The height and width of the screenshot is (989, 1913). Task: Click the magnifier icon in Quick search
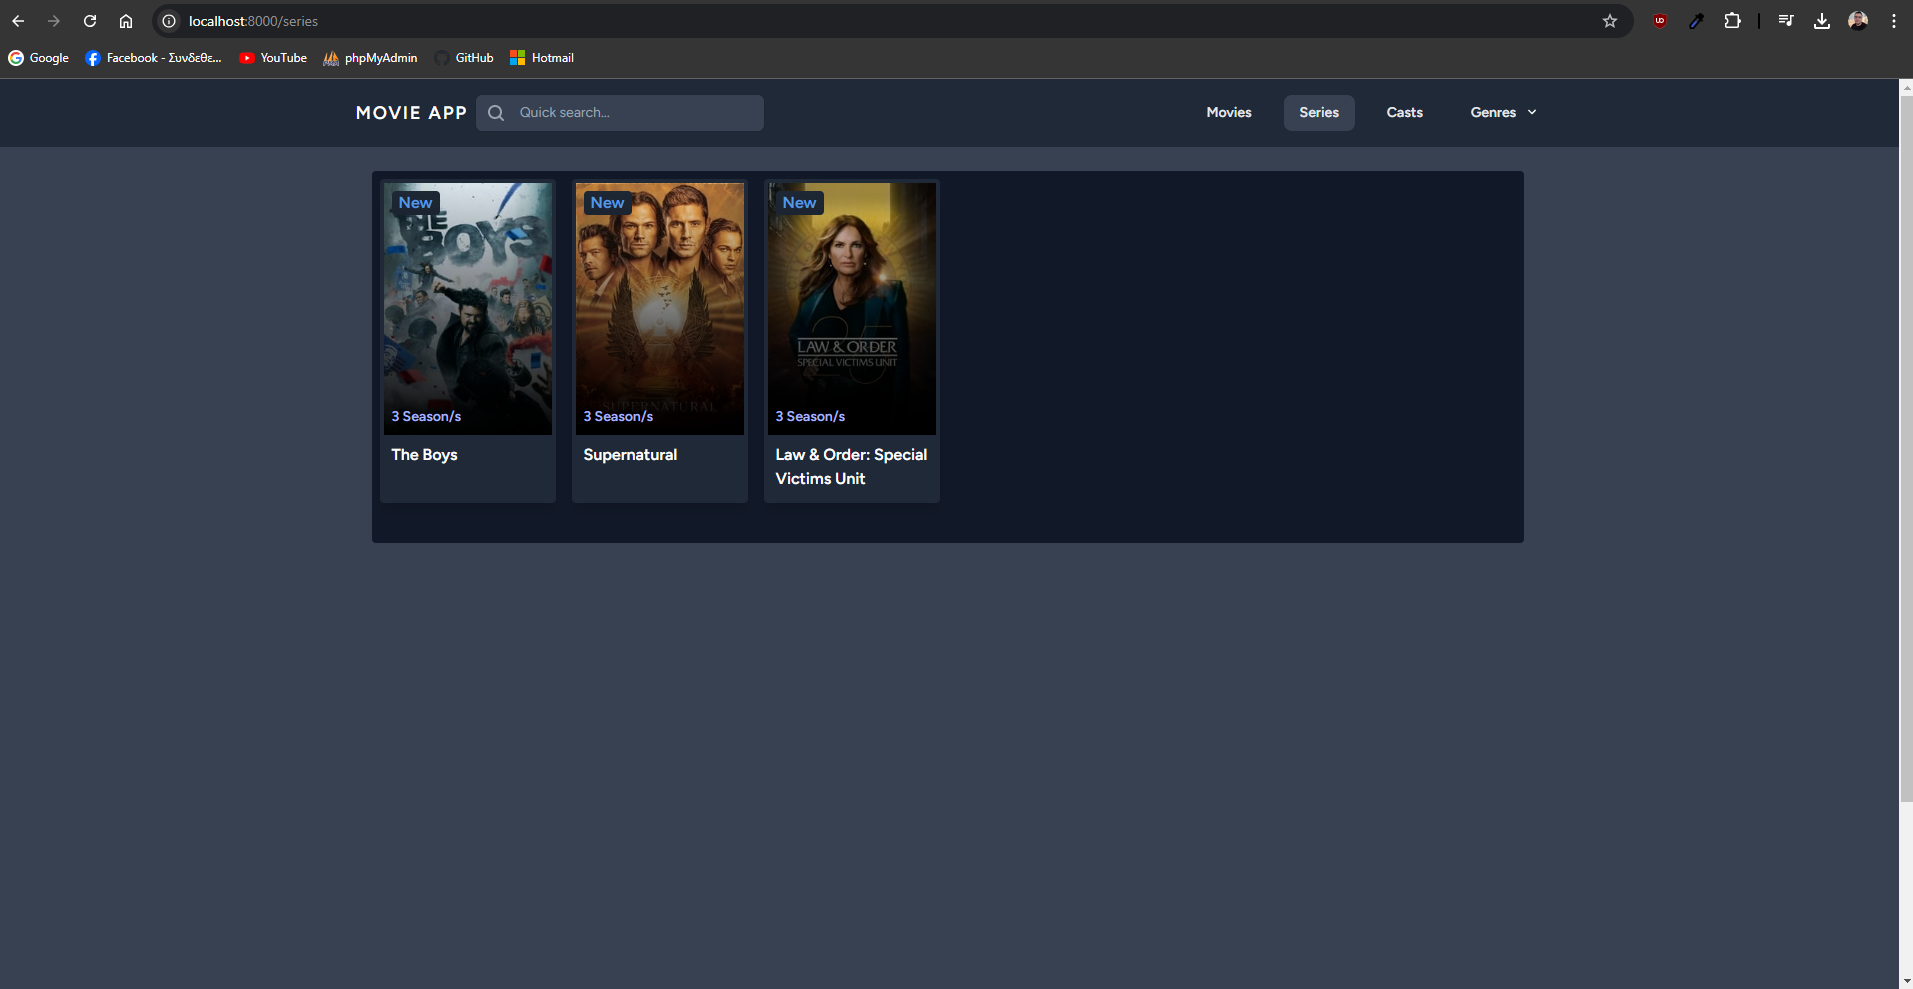click(496, 113)
